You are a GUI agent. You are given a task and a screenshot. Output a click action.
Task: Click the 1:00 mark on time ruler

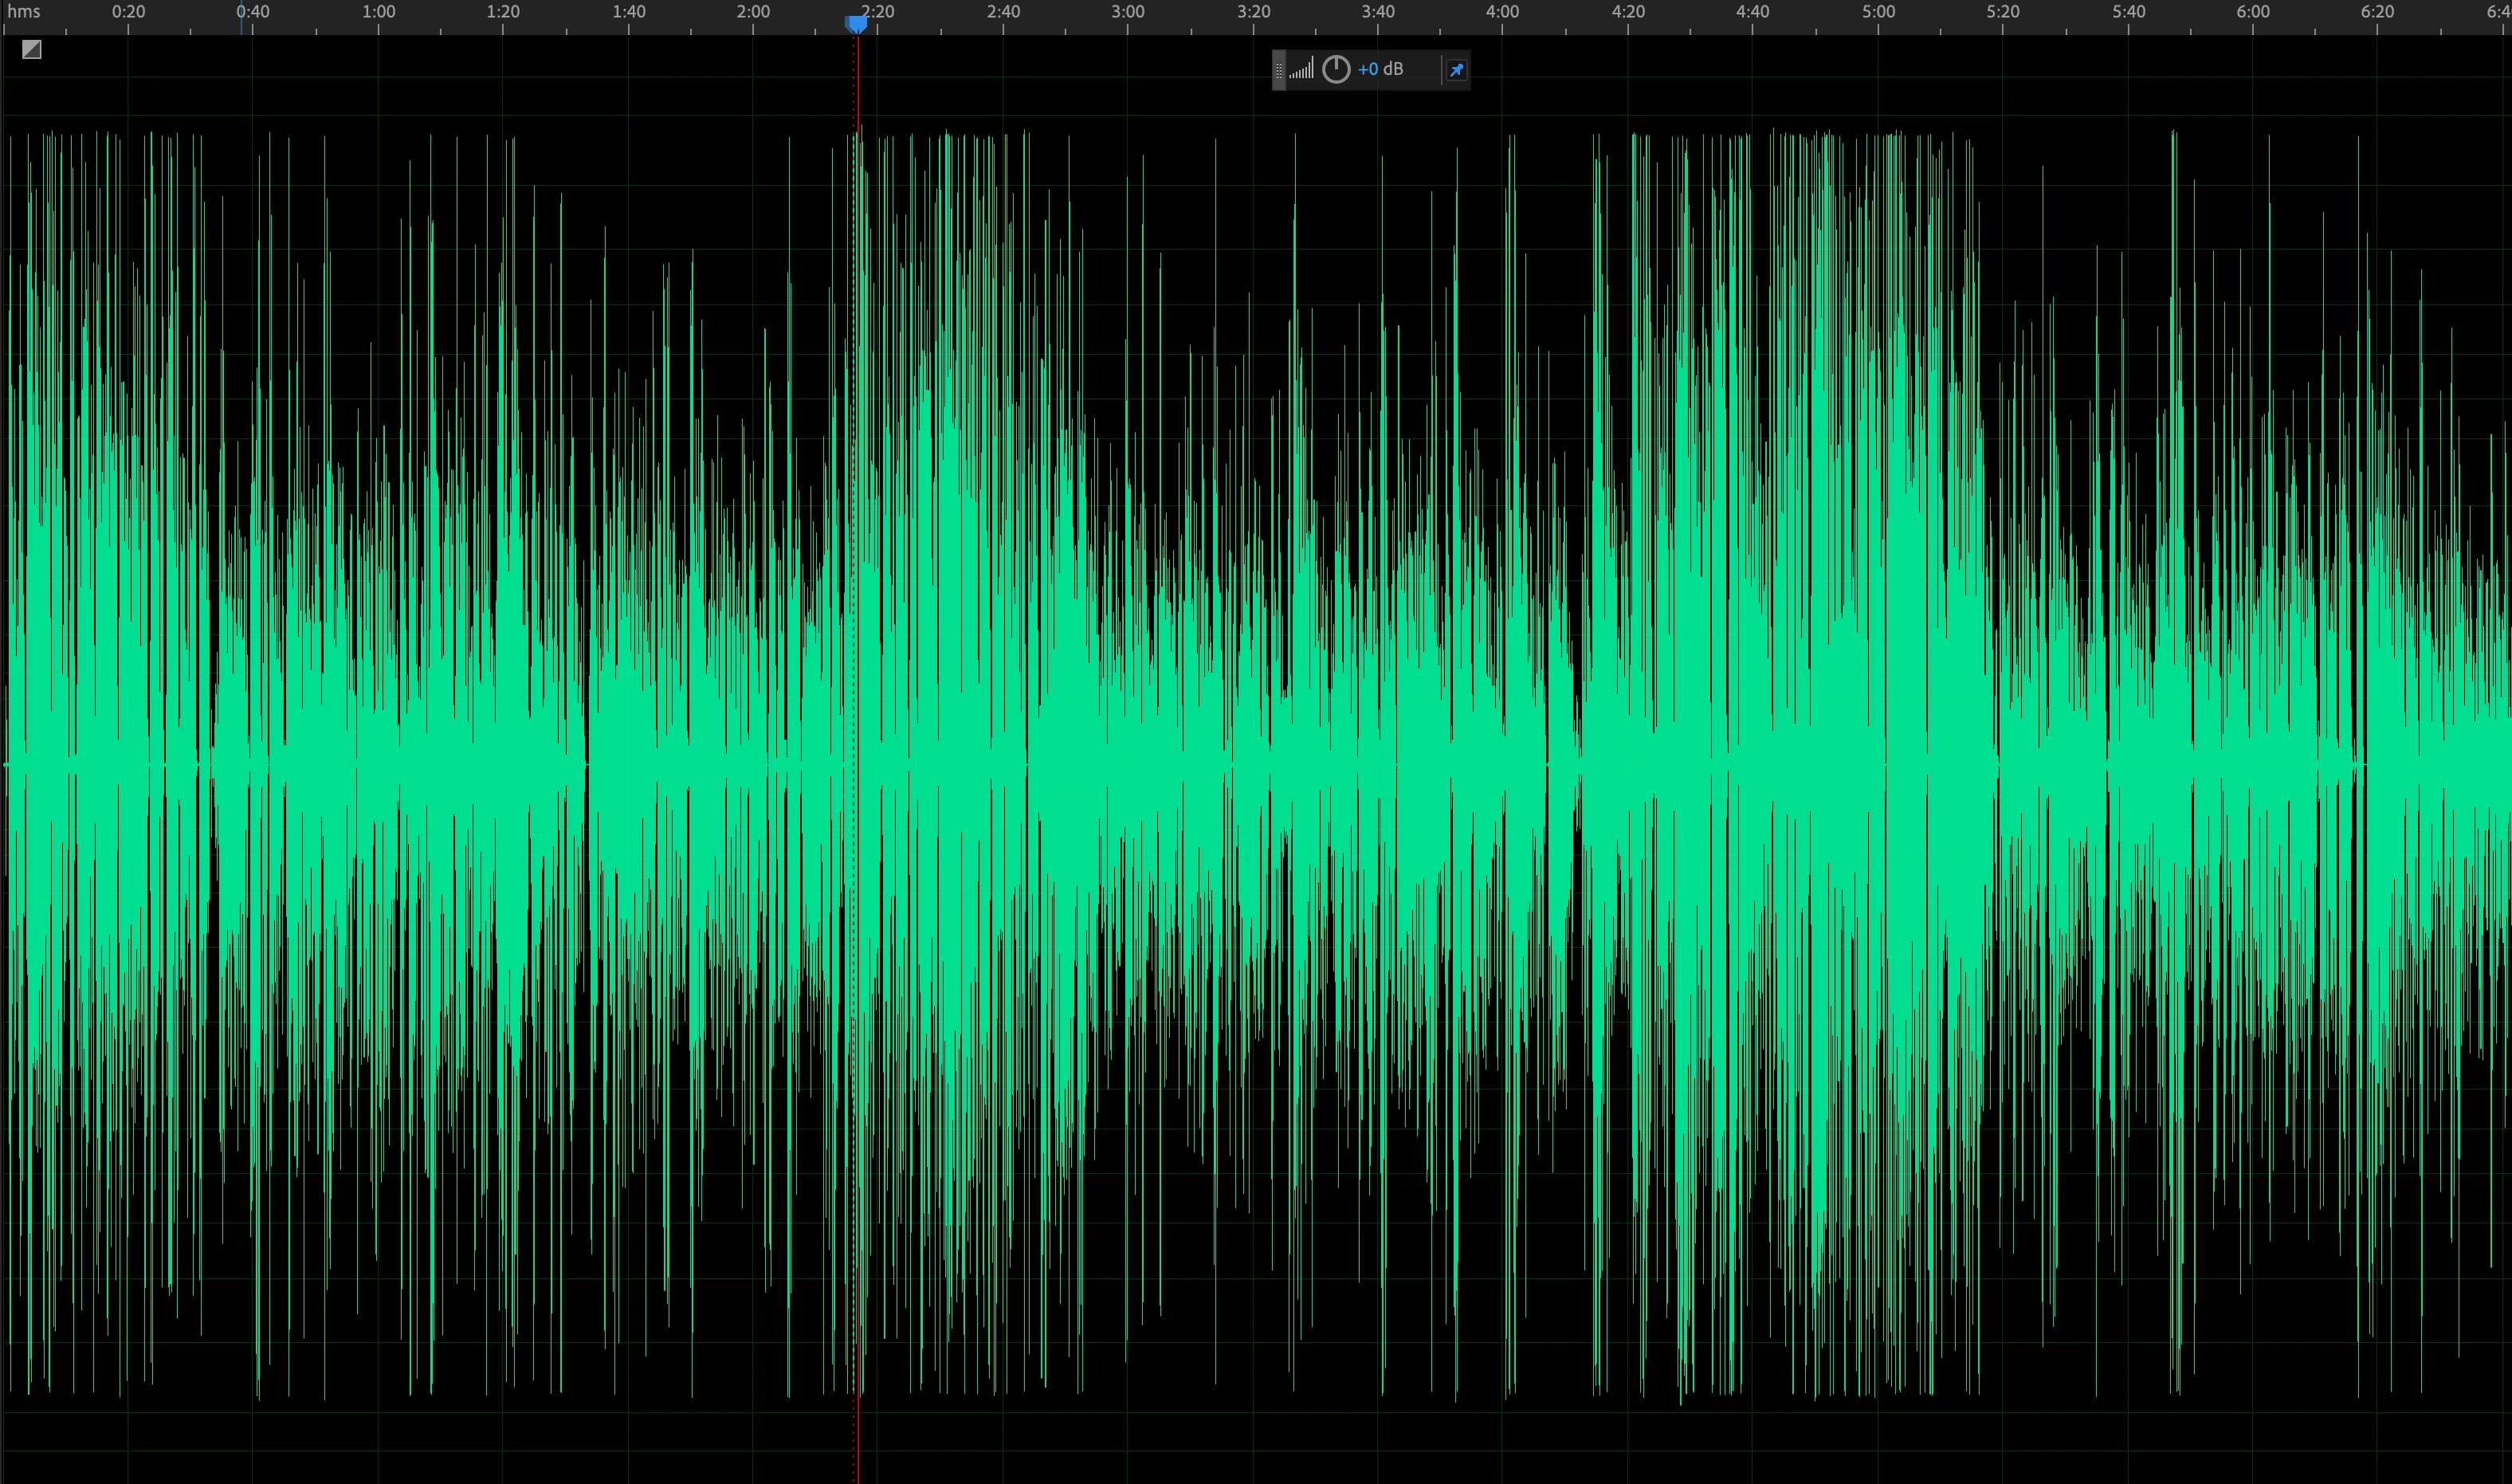378,12
